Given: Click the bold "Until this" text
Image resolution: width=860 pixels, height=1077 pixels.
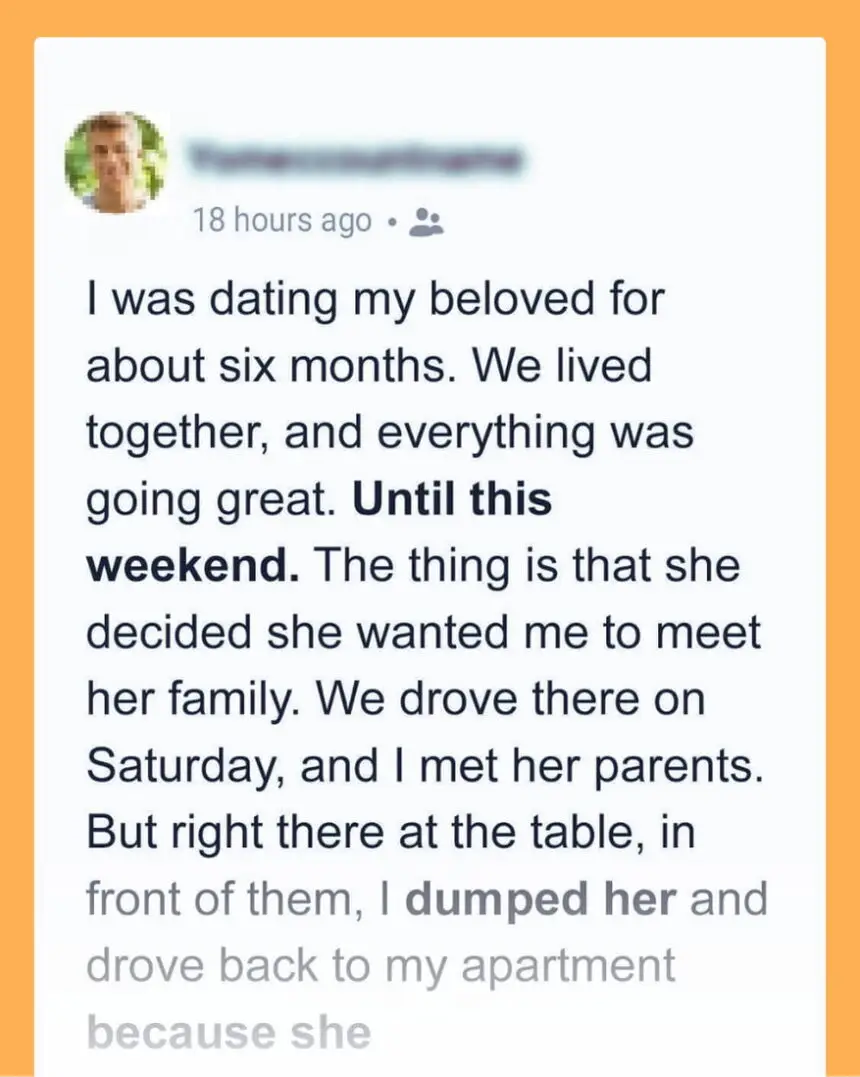Looking at the screenshot, I should click(453, 499).
